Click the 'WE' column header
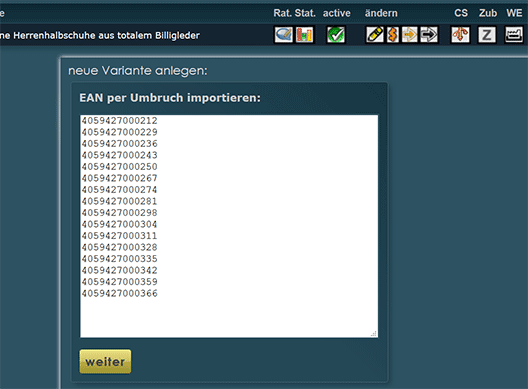This screenshot has height=389, width=528. click(x=514, y=13)
